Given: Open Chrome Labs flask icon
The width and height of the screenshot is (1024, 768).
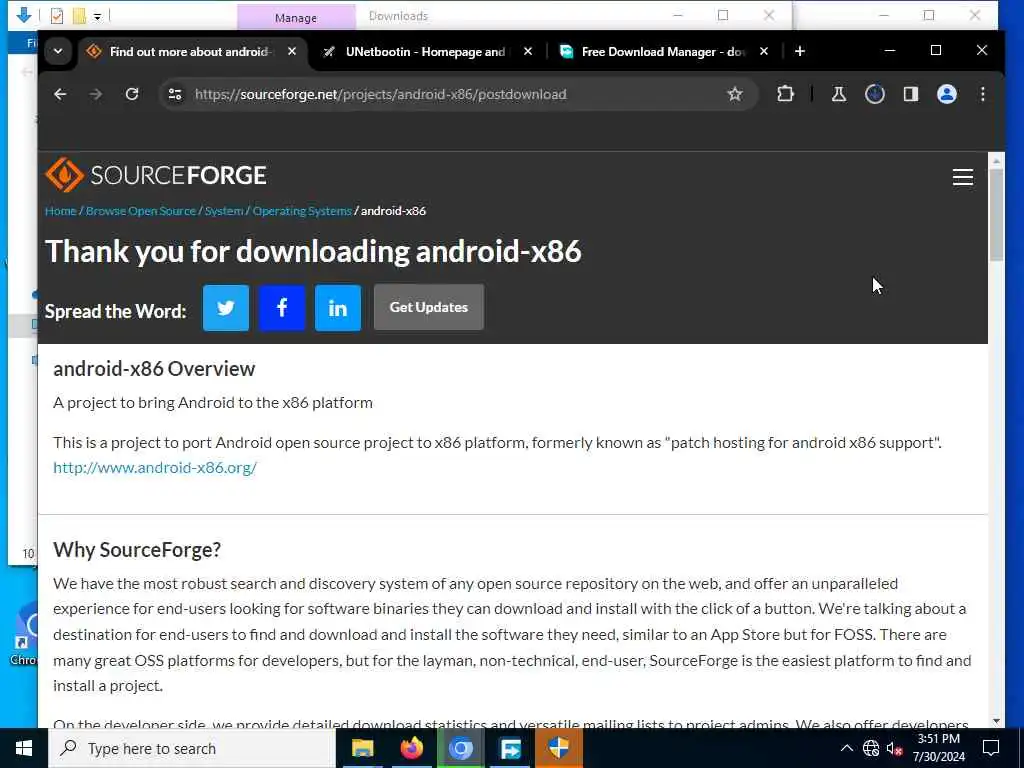Looking at the screenshot, I should tap(839, 95).
